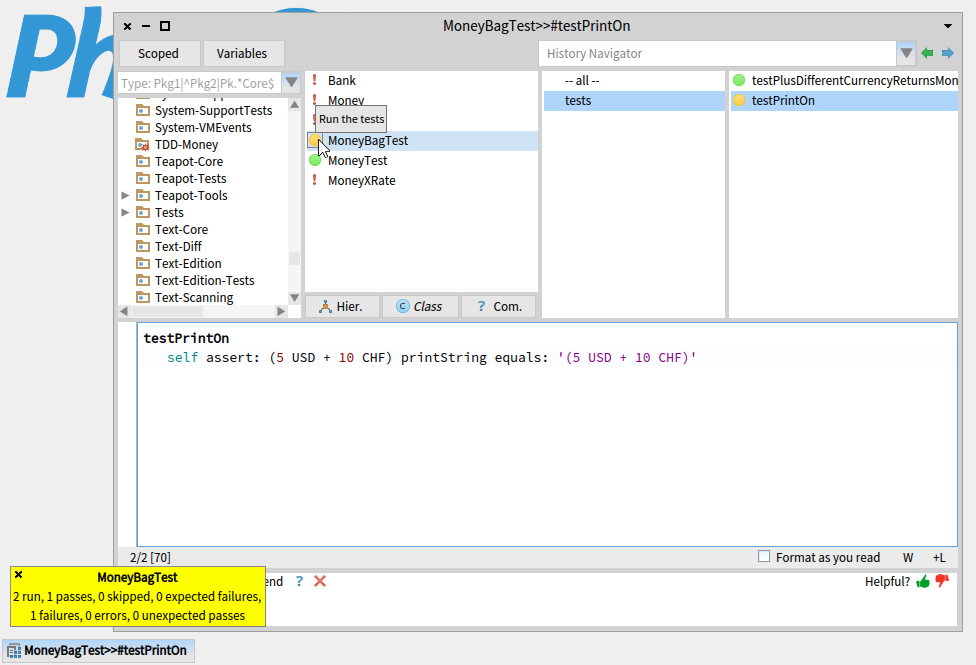The image size is (976, 665).
Task: Enable Format as you read checkbox
Action: point(764,557)
